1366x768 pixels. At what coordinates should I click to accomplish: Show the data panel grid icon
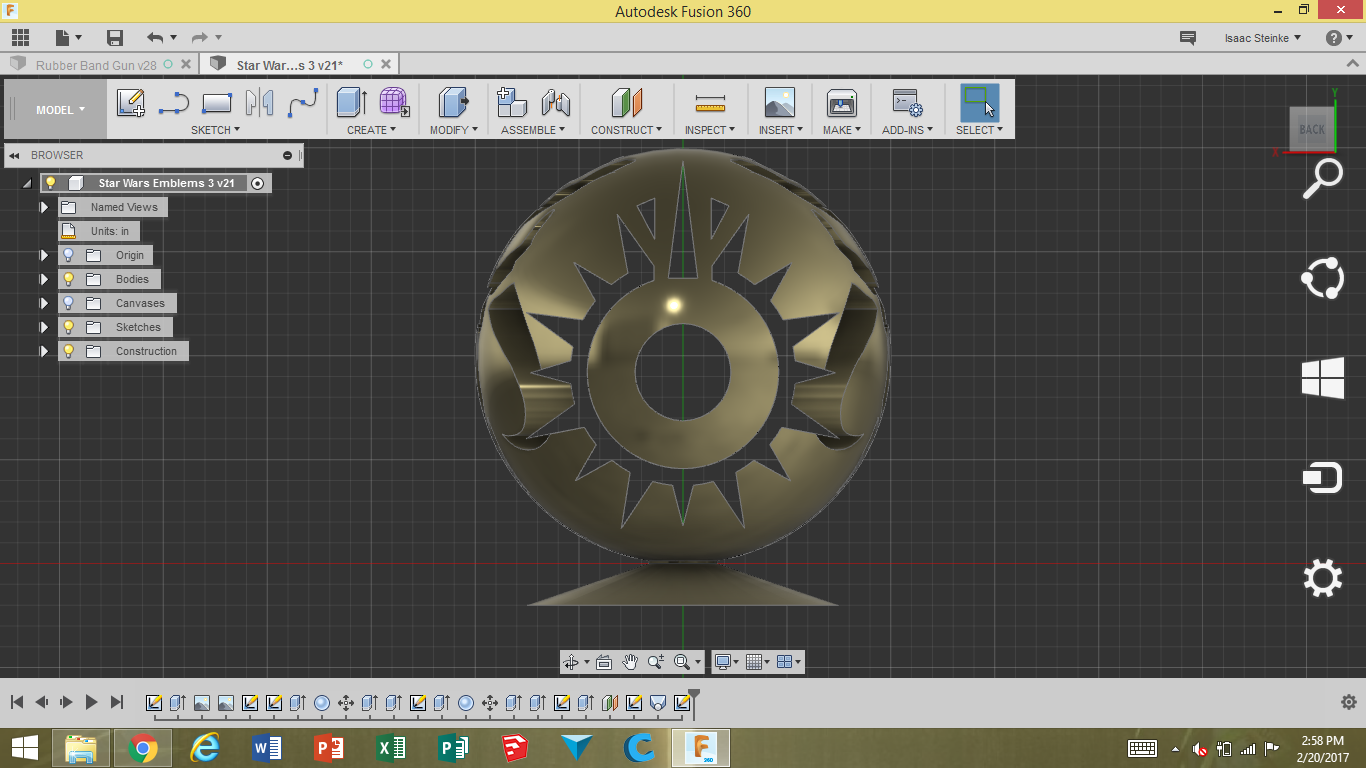tap(20, 38)
